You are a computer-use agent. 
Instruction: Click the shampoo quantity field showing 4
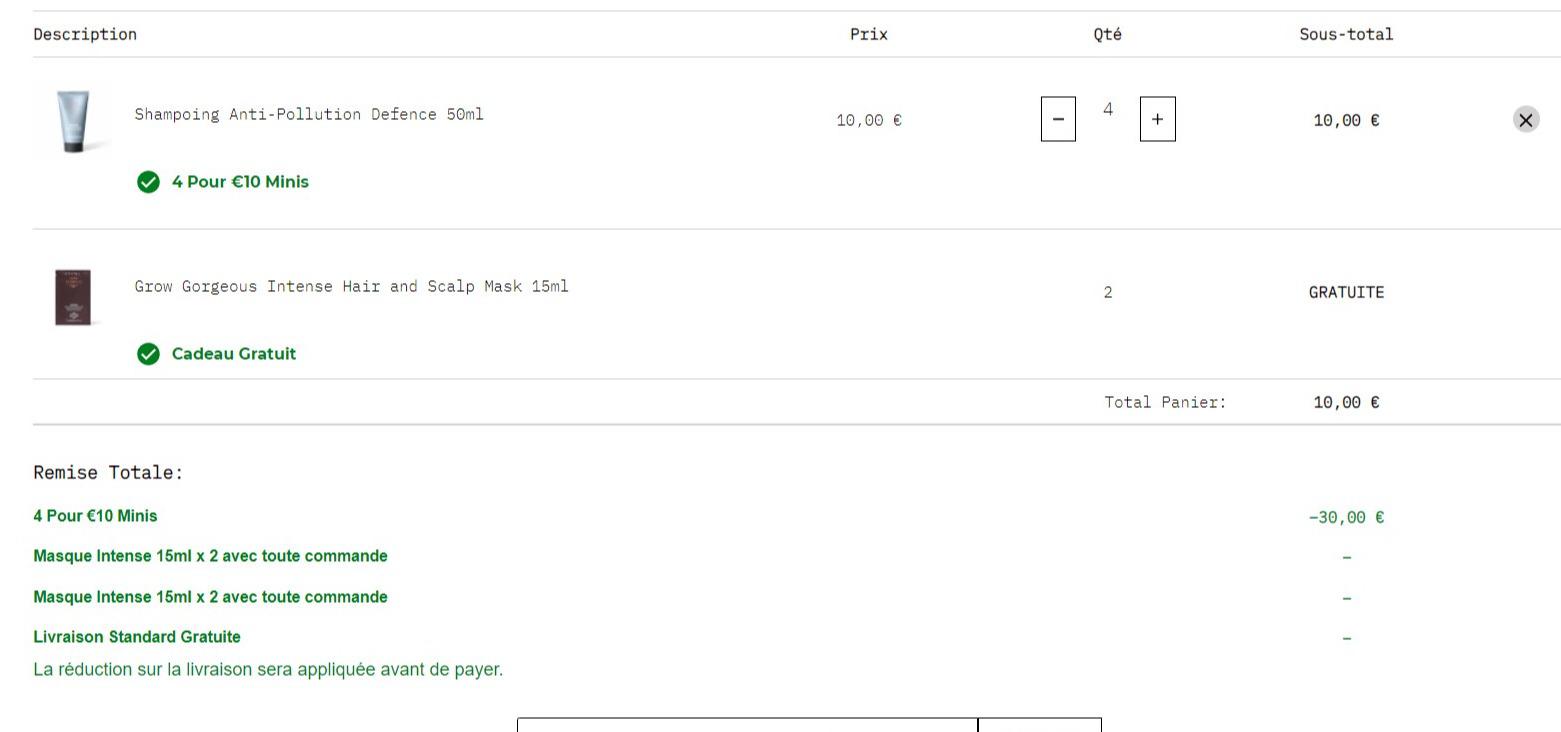click(x=1108, y=110)
